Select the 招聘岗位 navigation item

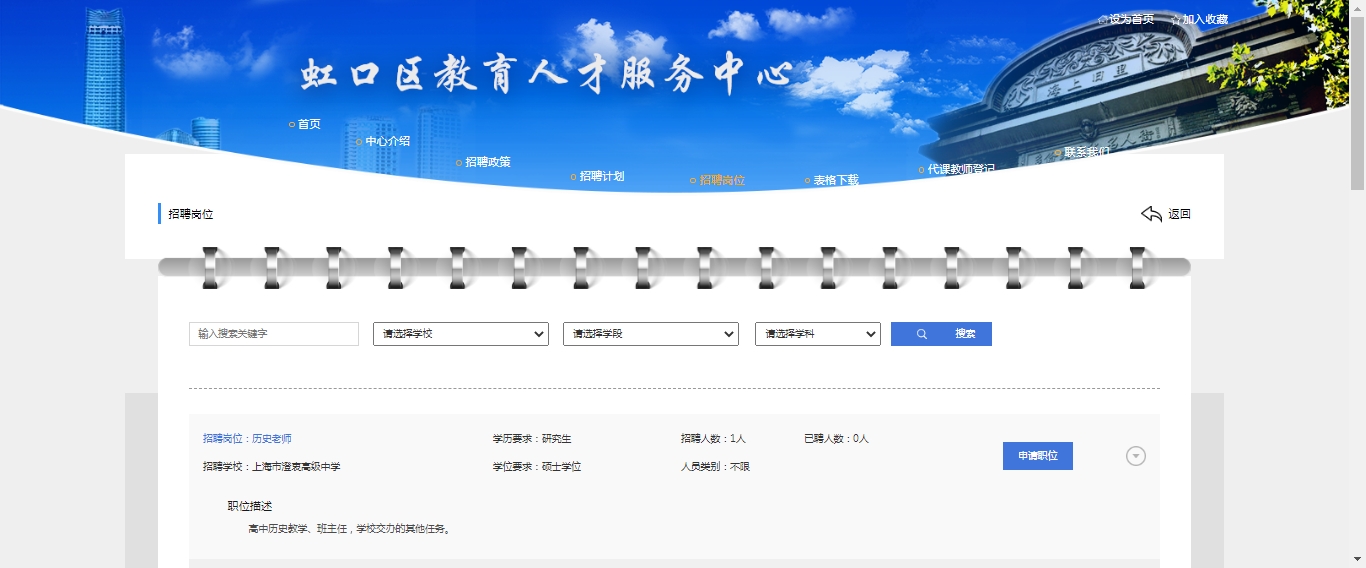722,181
